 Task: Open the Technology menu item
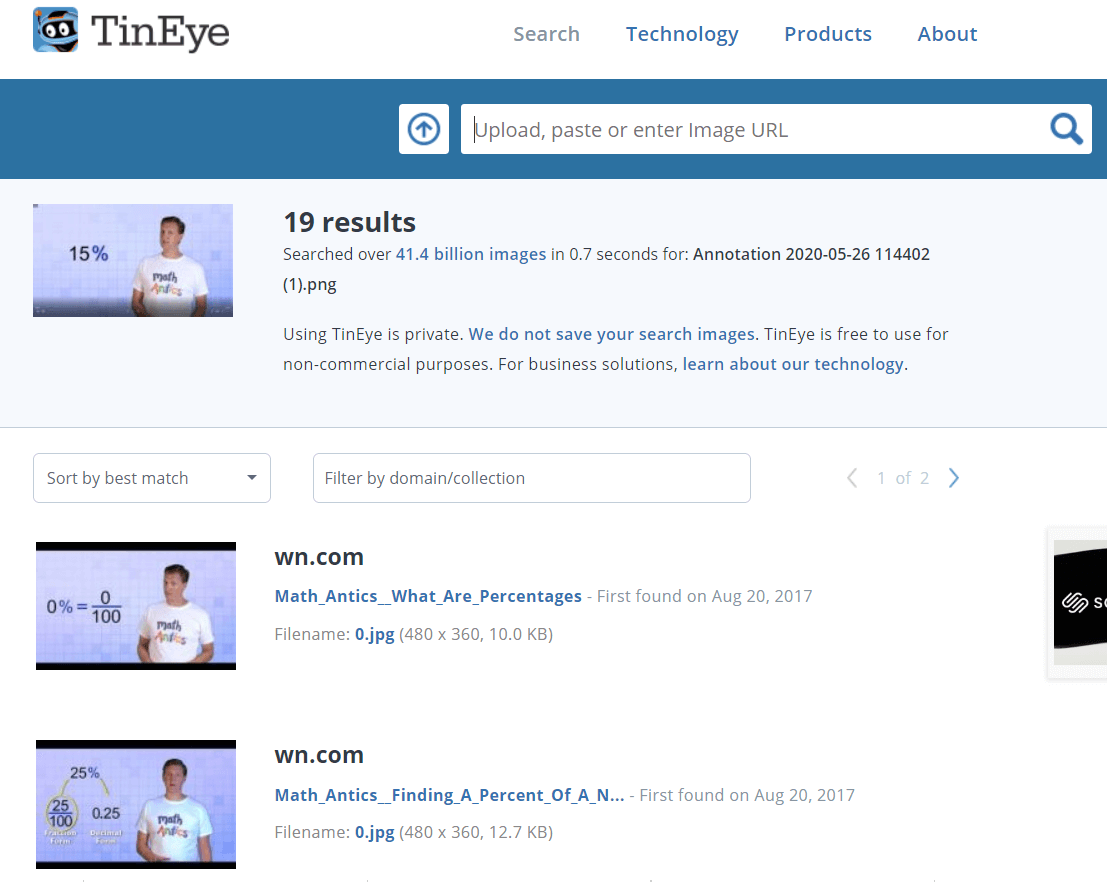[682, 34]
